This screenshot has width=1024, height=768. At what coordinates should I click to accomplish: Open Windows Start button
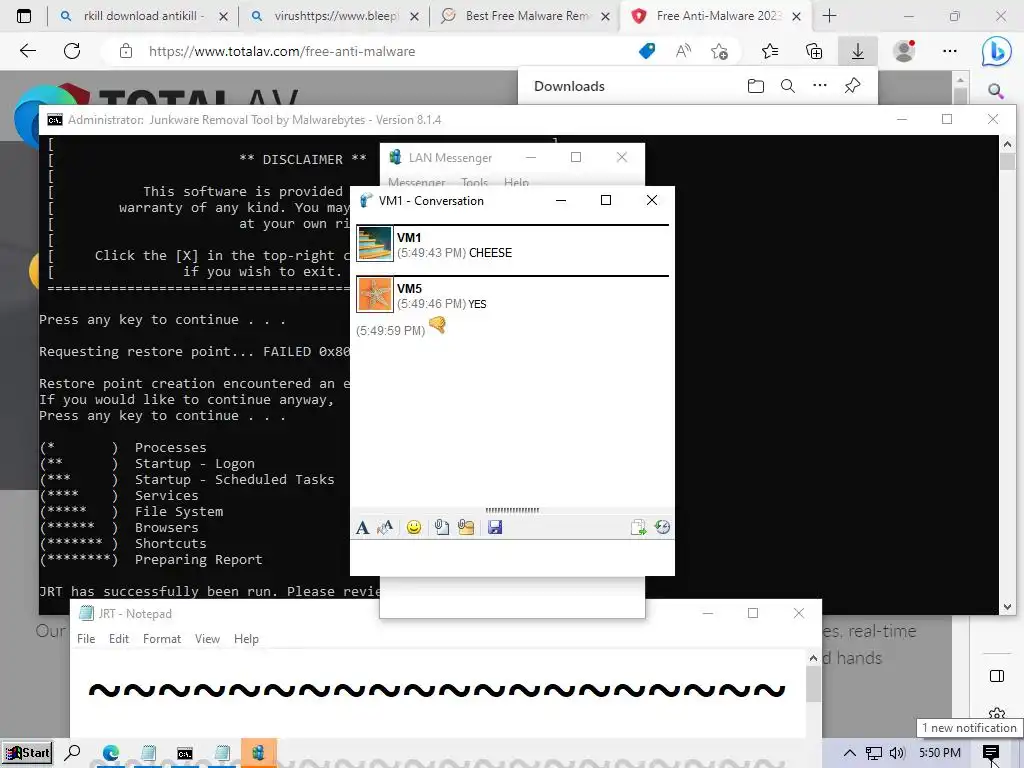point(27,753)
